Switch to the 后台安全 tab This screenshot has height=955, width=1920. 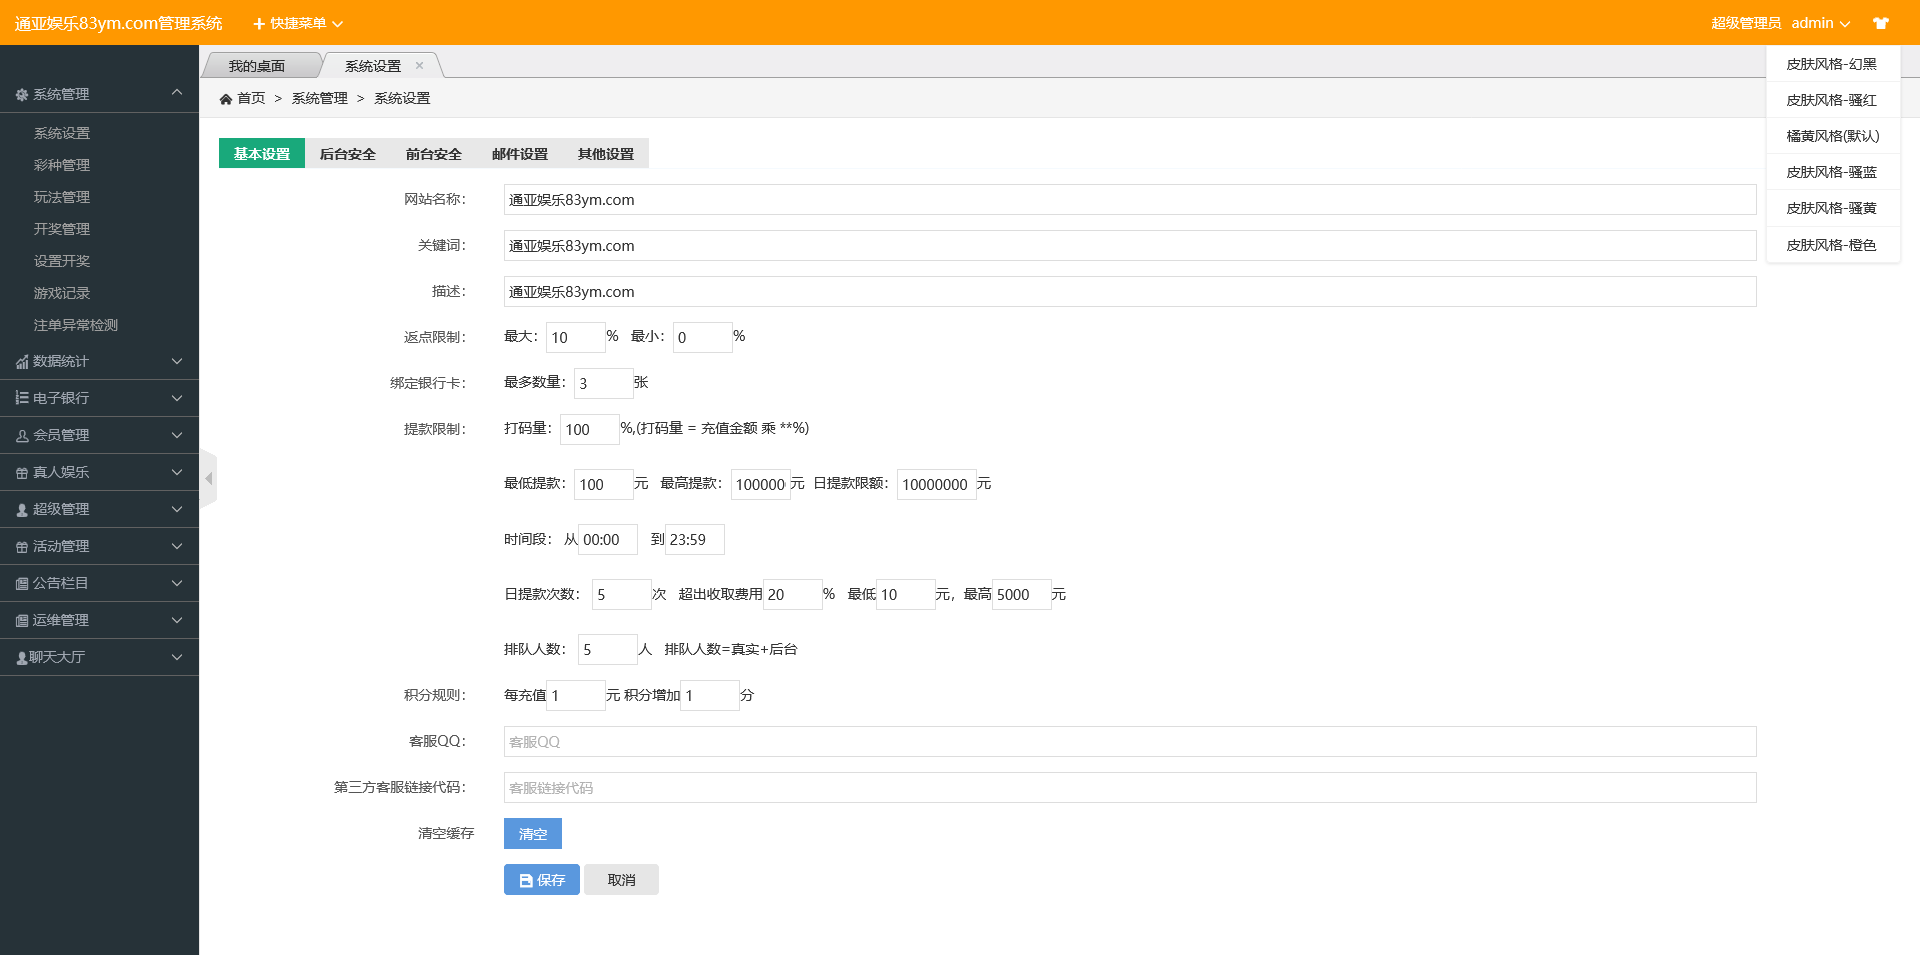click(347, 154)
